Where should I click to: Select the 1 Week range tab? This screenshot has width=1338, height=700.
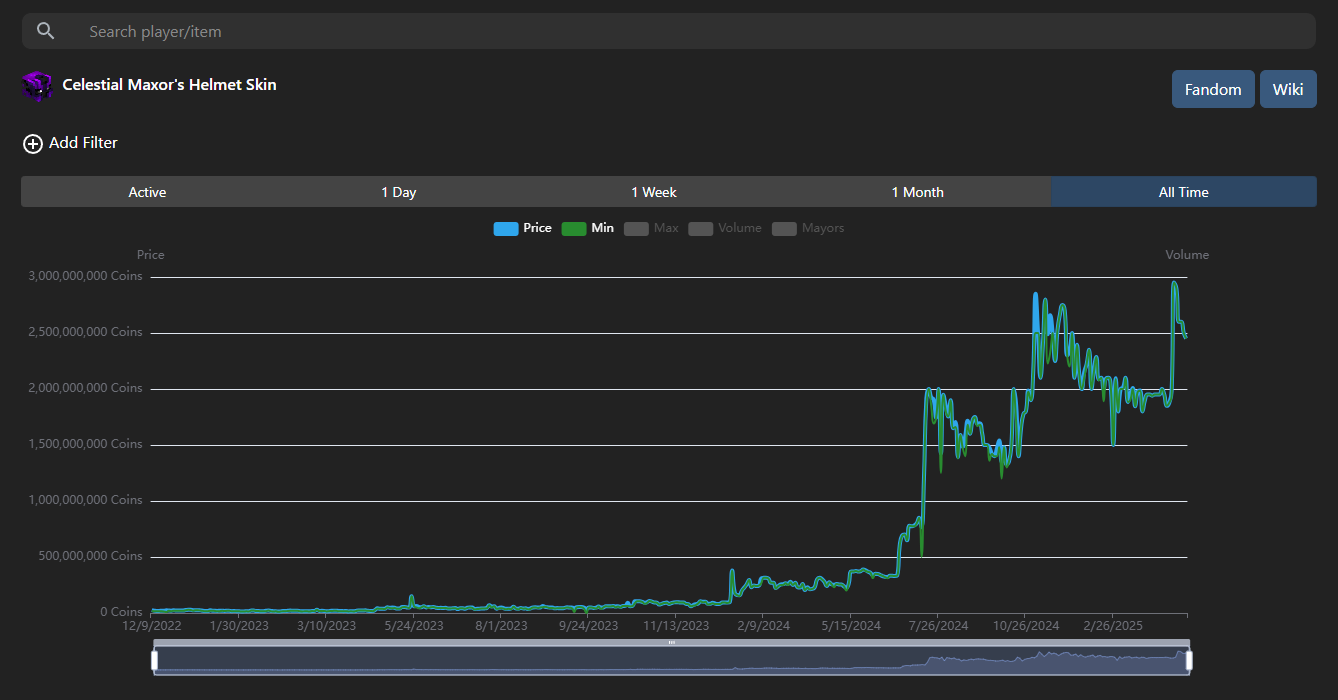tap(654, 192)
